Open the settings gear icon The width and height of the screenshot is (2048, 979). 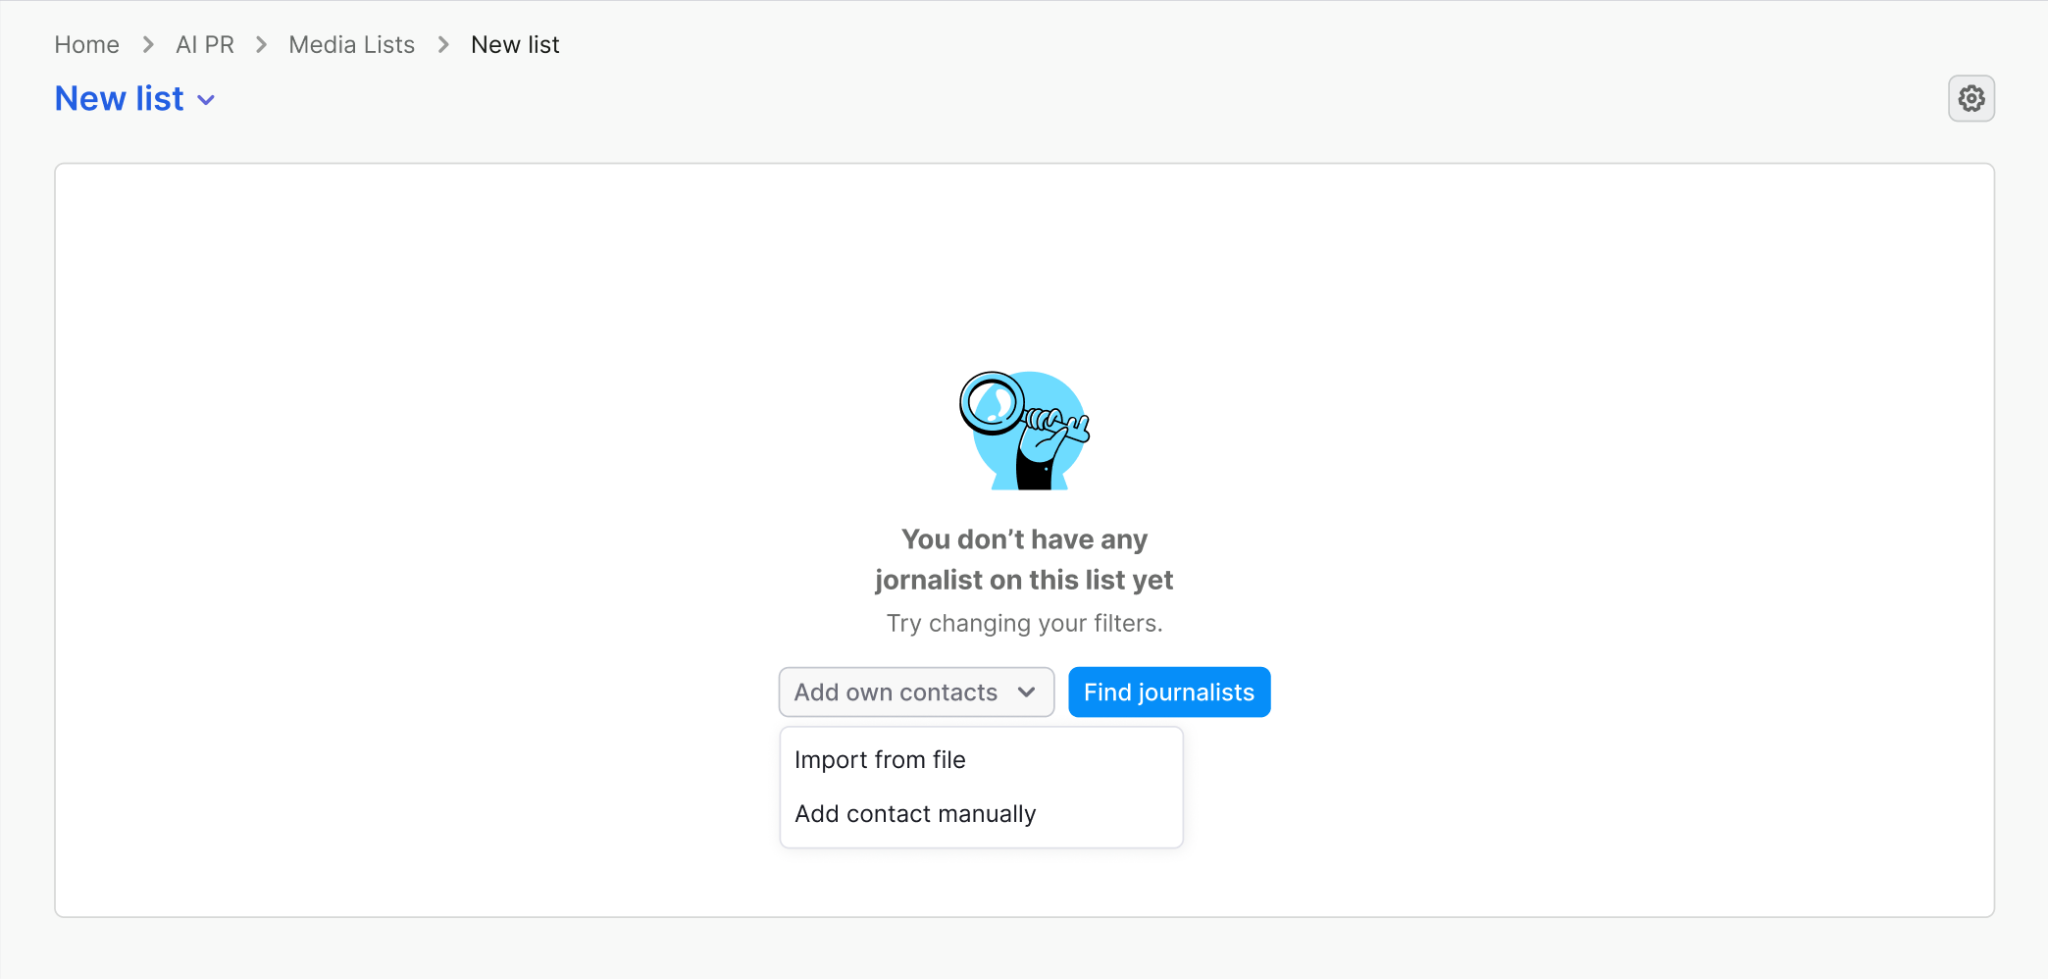(x=1971, y=98)
